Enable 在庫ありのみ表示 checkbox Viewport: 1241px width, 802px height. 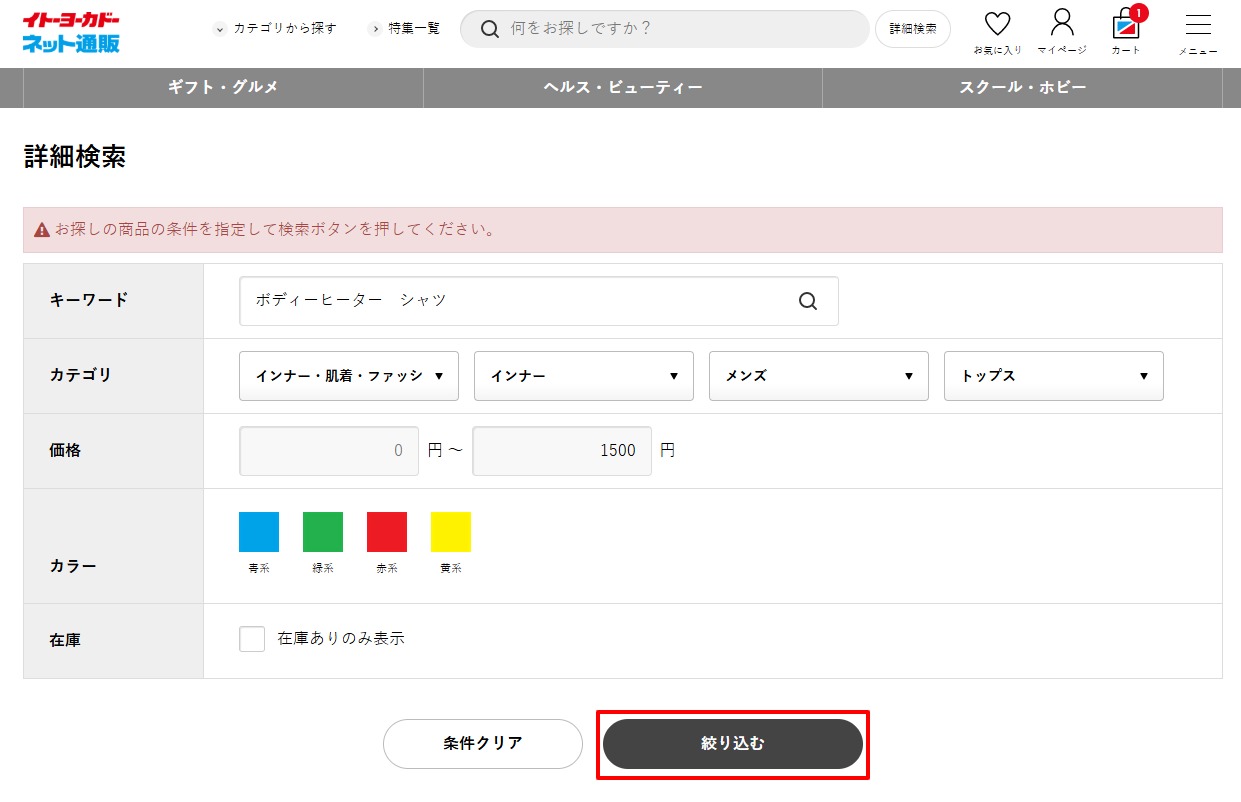252,639
